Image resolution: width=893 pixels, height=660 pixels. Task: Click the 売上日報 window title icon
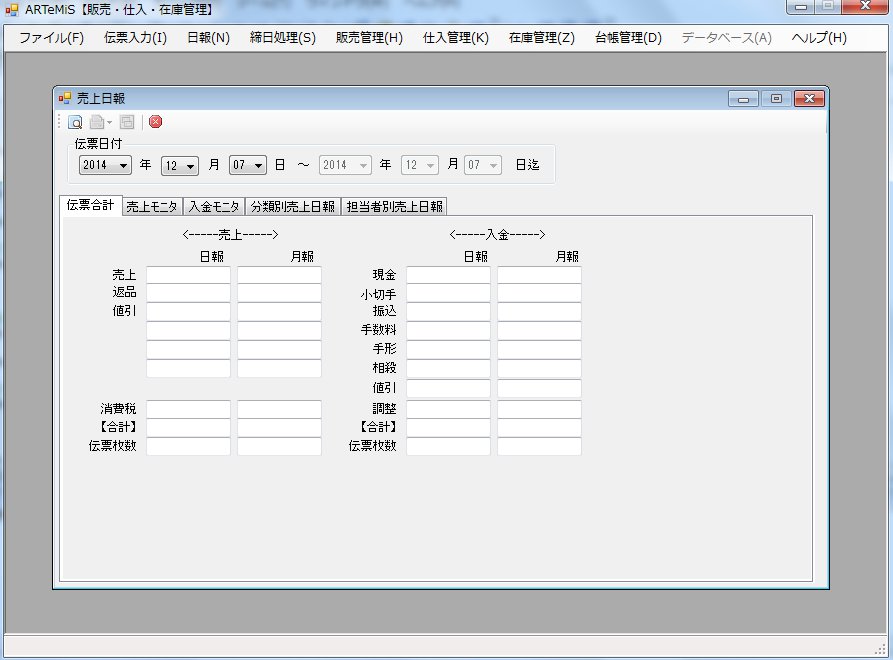(65, 98)
